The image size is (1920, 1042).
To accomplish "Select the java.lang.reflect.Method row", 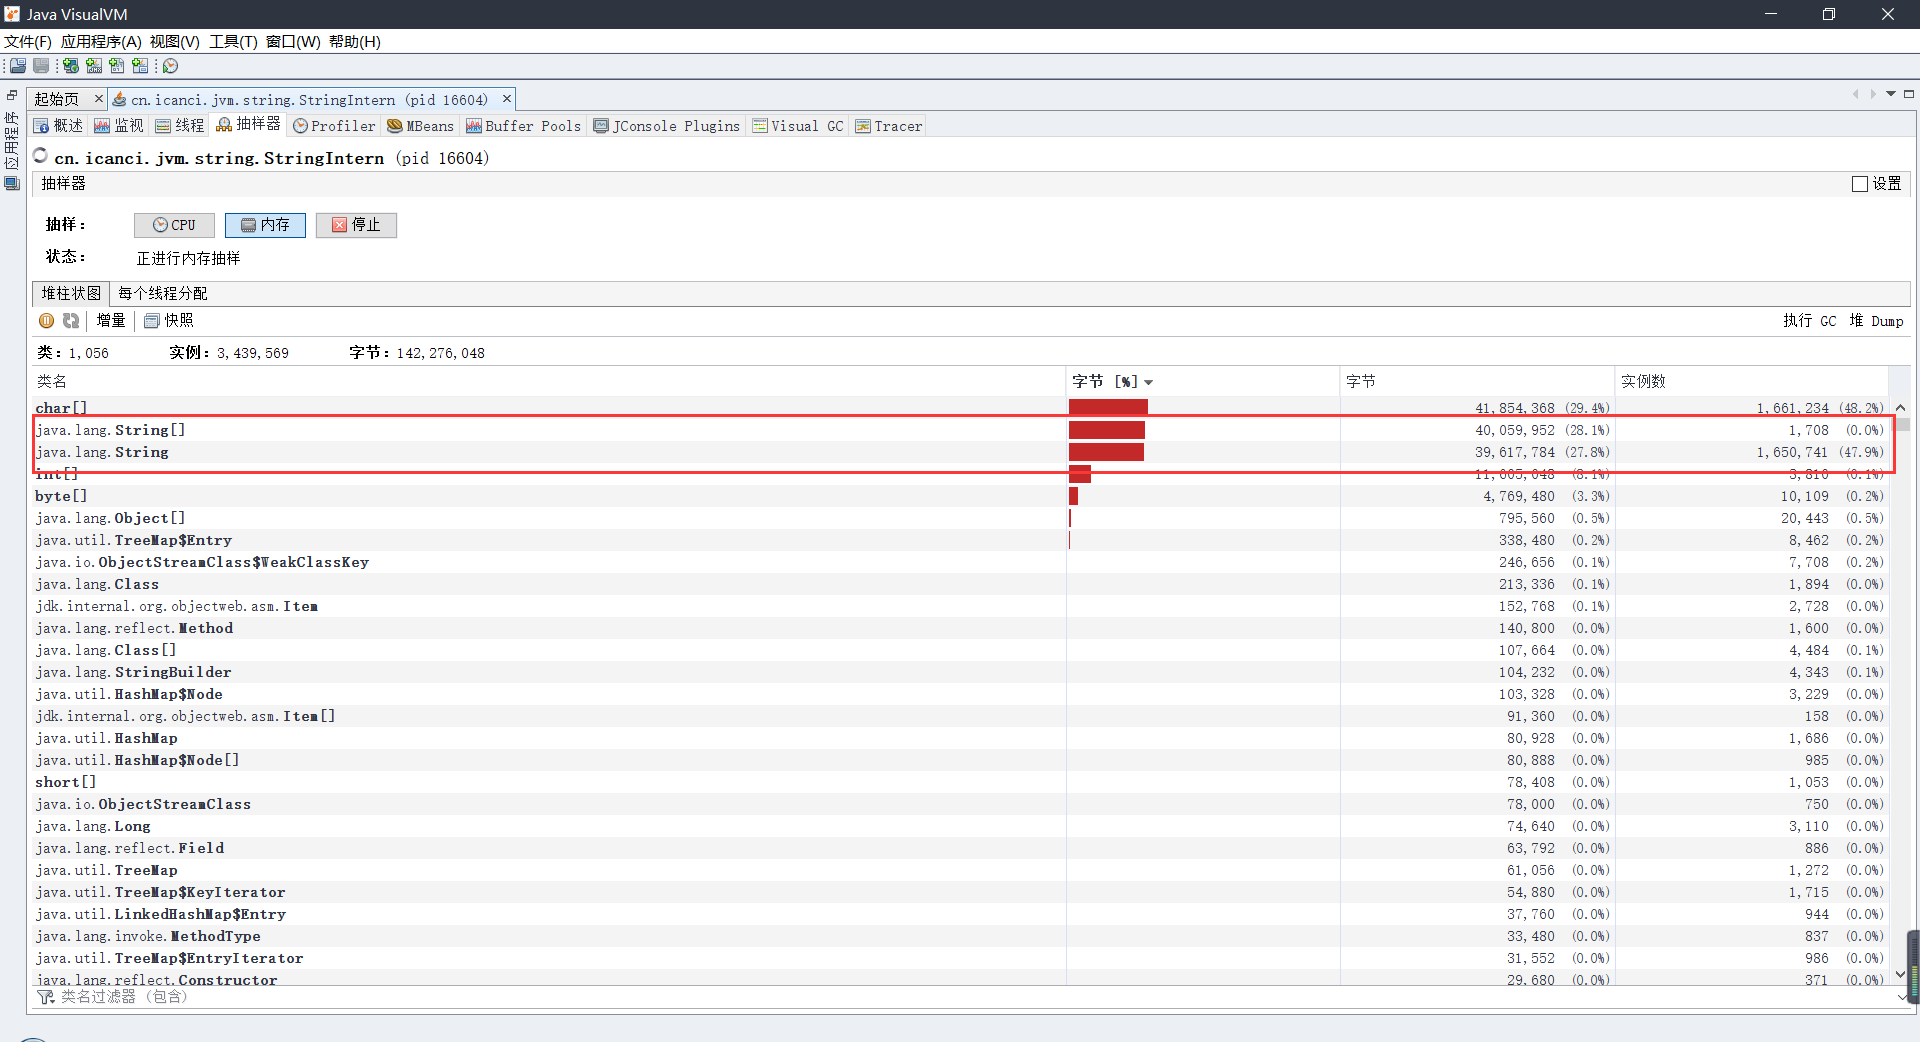I will click(960, 628).
